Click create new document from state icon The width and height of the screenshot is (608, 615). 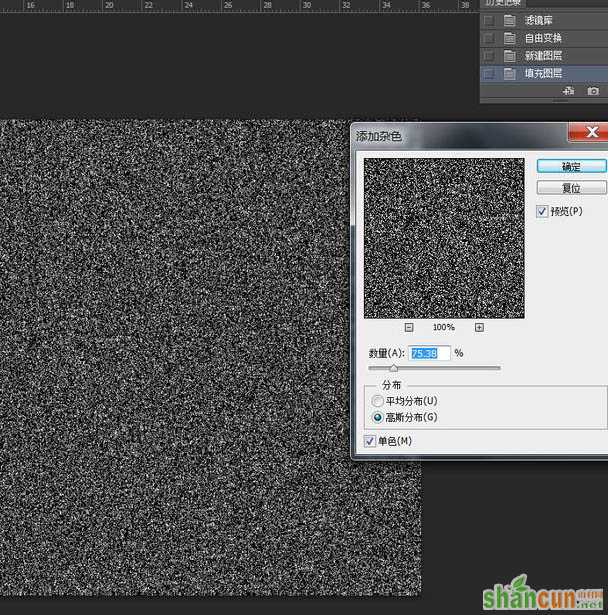(x=568, y=91)
